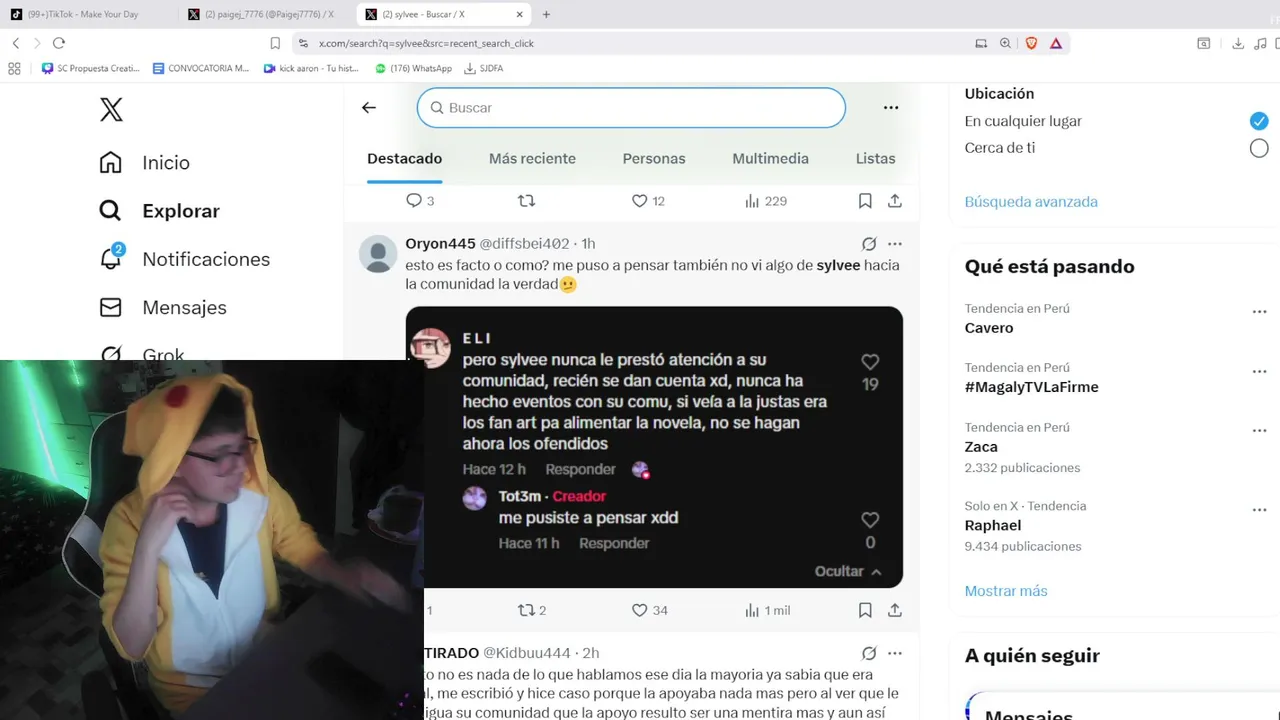Select 'Cerca de ti' location option
1280x720 pixels.
click(x=1259, y=148)
